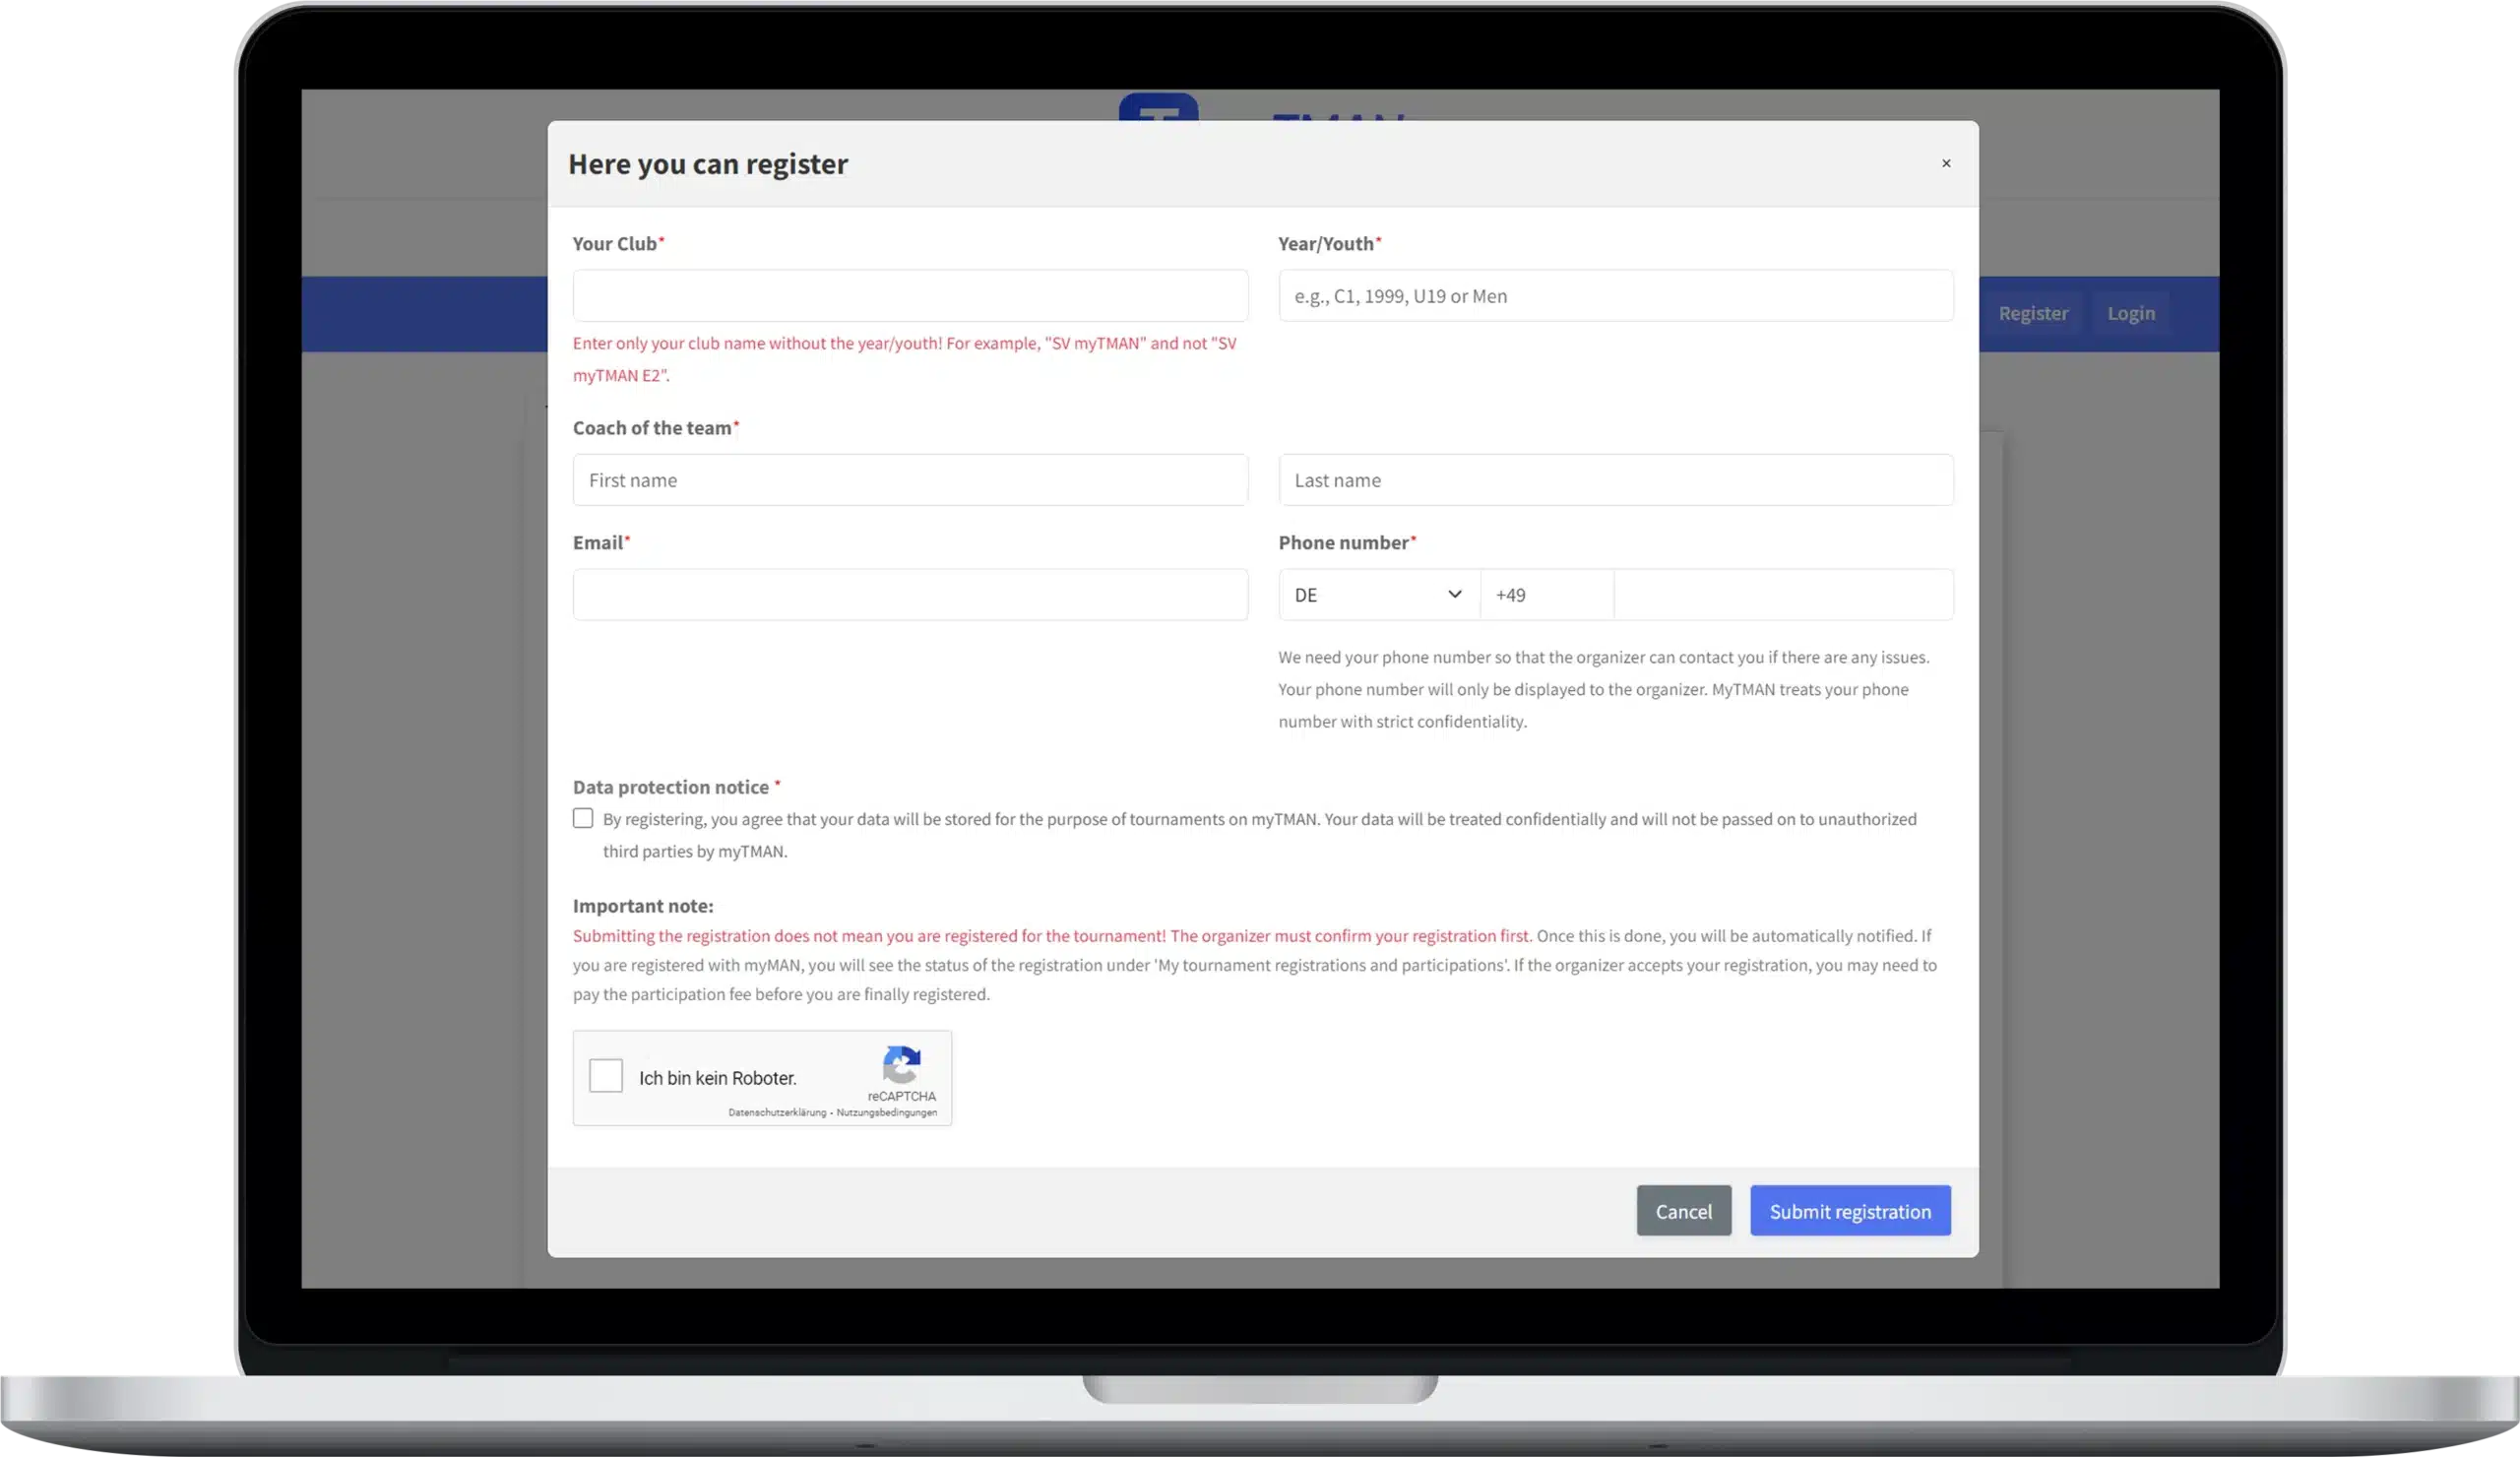
Task: Click the dropdown arrow for country code
Action: point(1453,594)
